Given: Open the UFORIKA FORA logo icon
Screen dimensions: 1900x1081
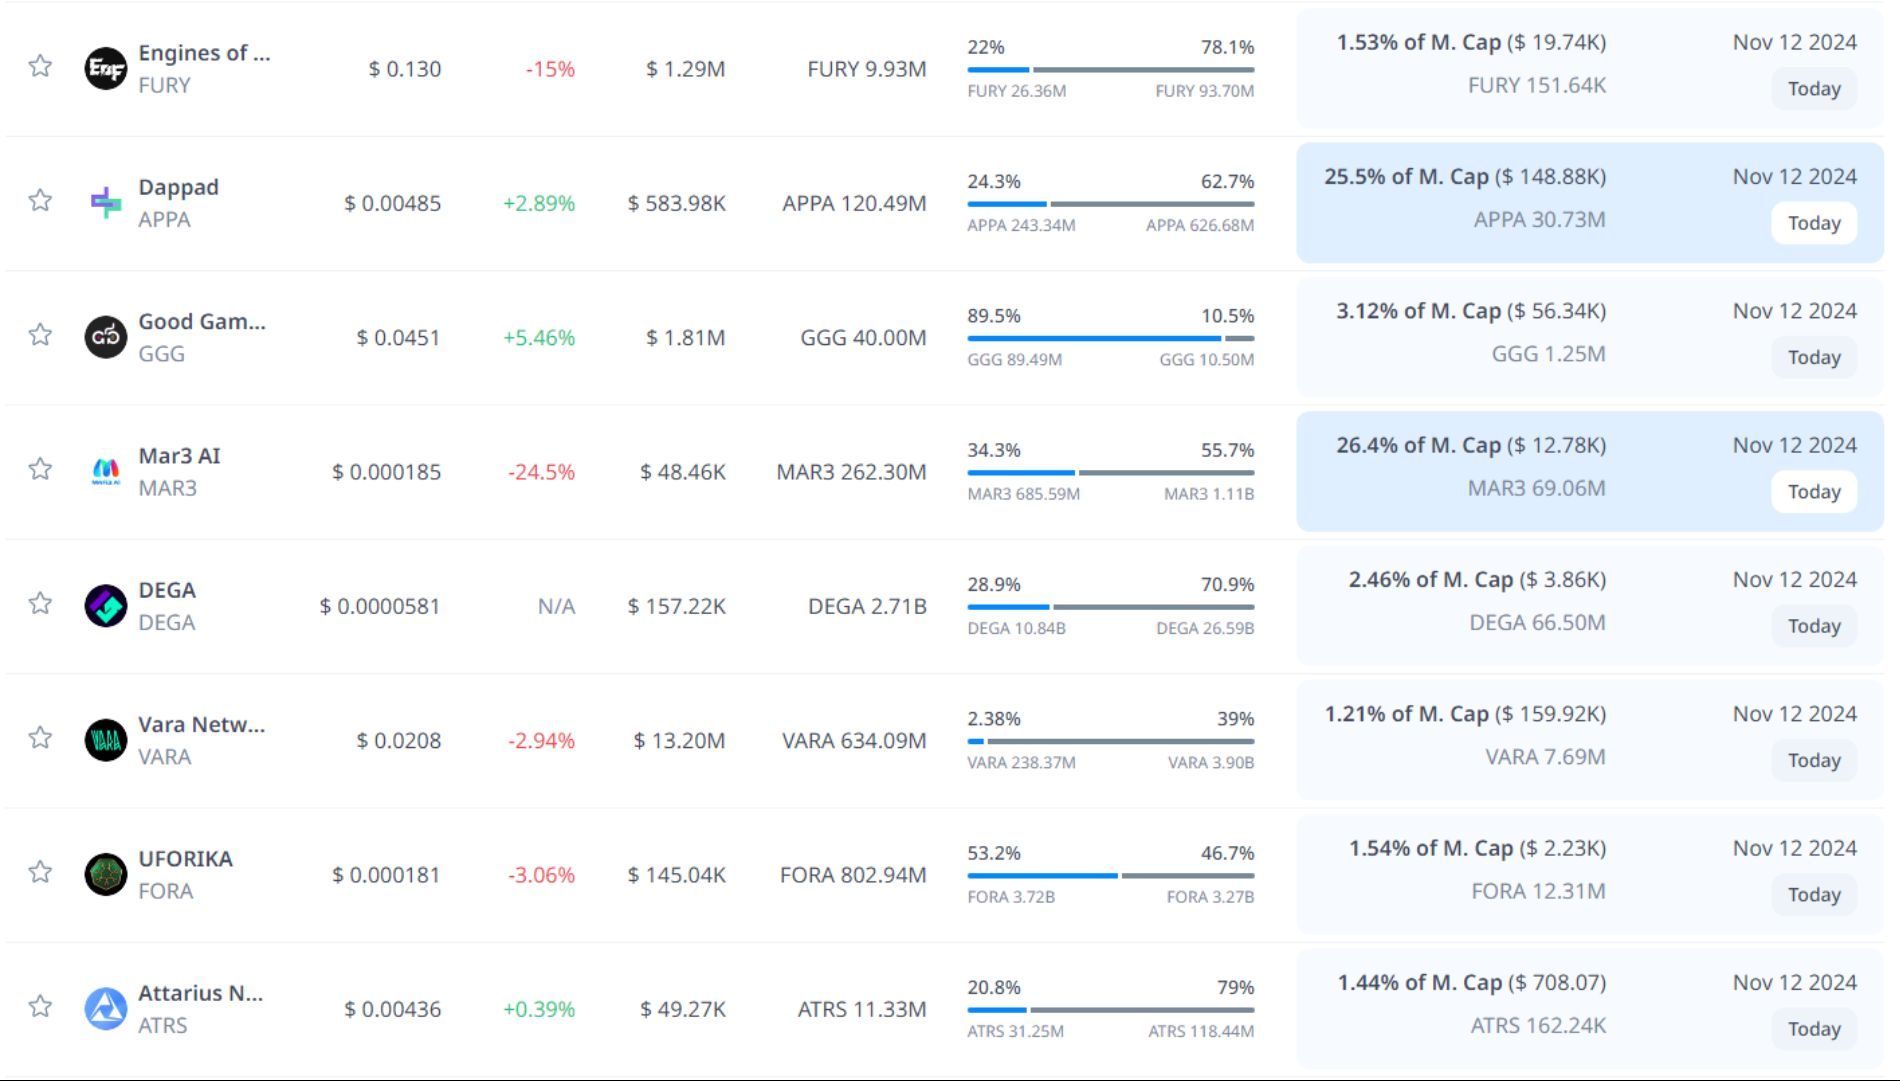Looking at the screenshot, I should (105, 874).
